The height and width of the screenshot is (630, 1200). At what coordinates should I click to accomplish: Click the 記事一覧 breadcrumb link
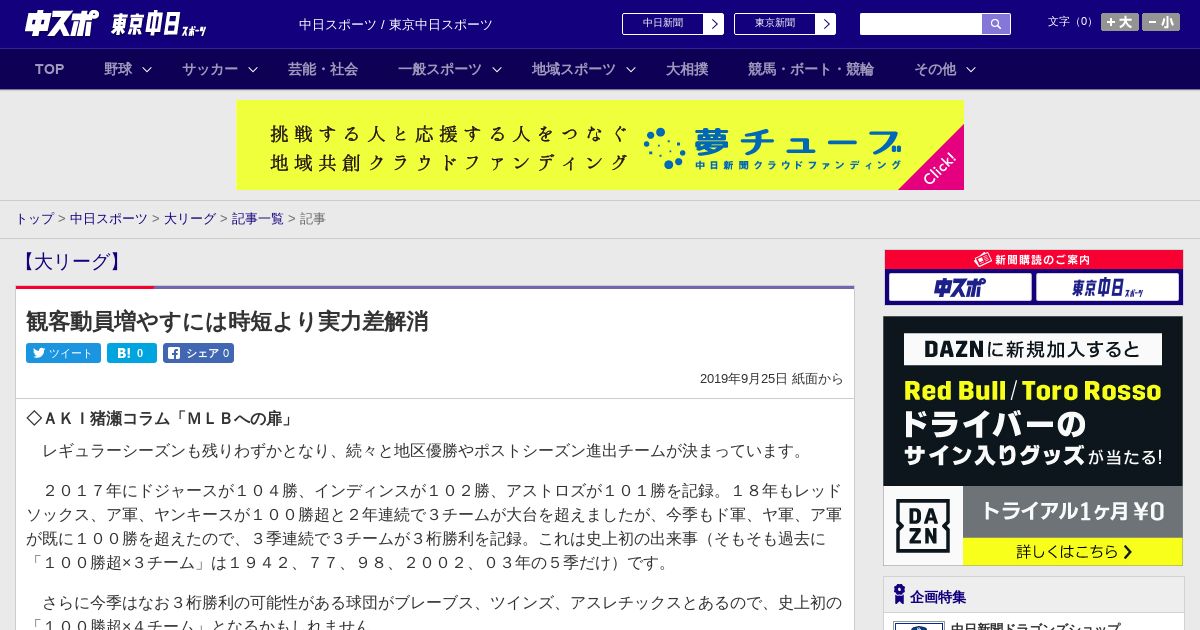tap(258, 218)
